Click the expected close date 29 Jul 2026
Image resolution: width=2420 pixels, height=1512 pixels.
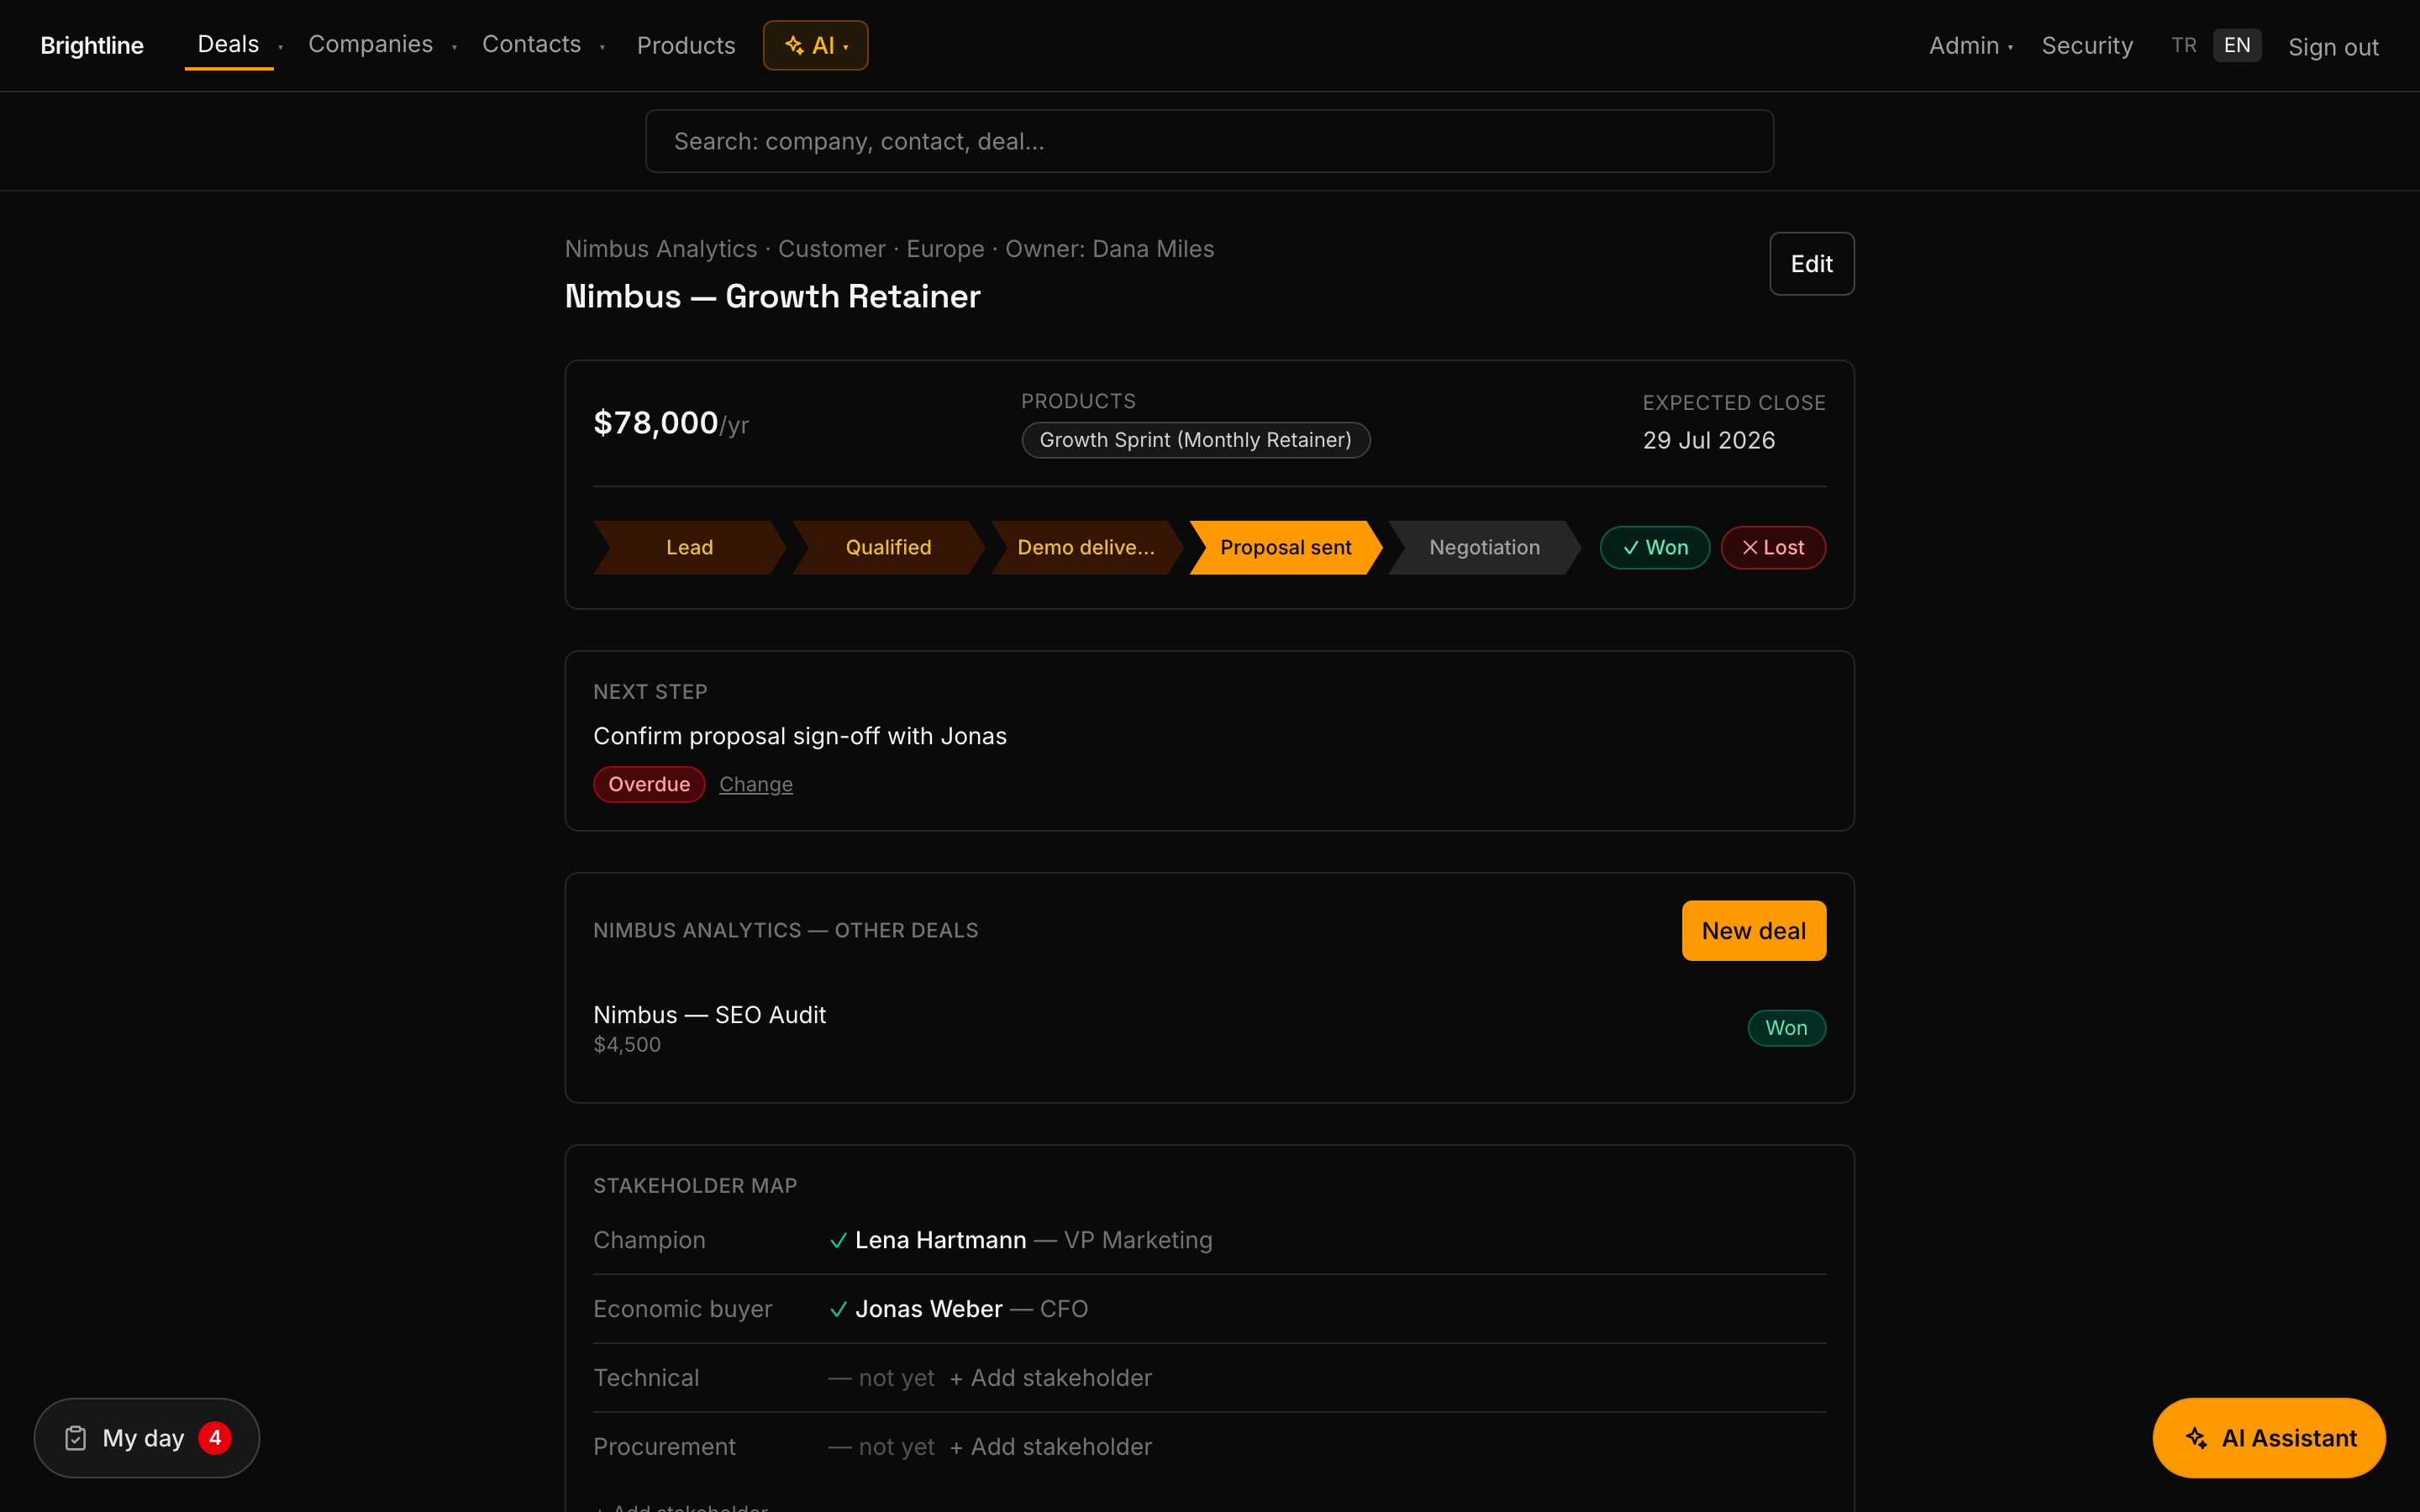pyautogui.click(x=1708, y=440)
